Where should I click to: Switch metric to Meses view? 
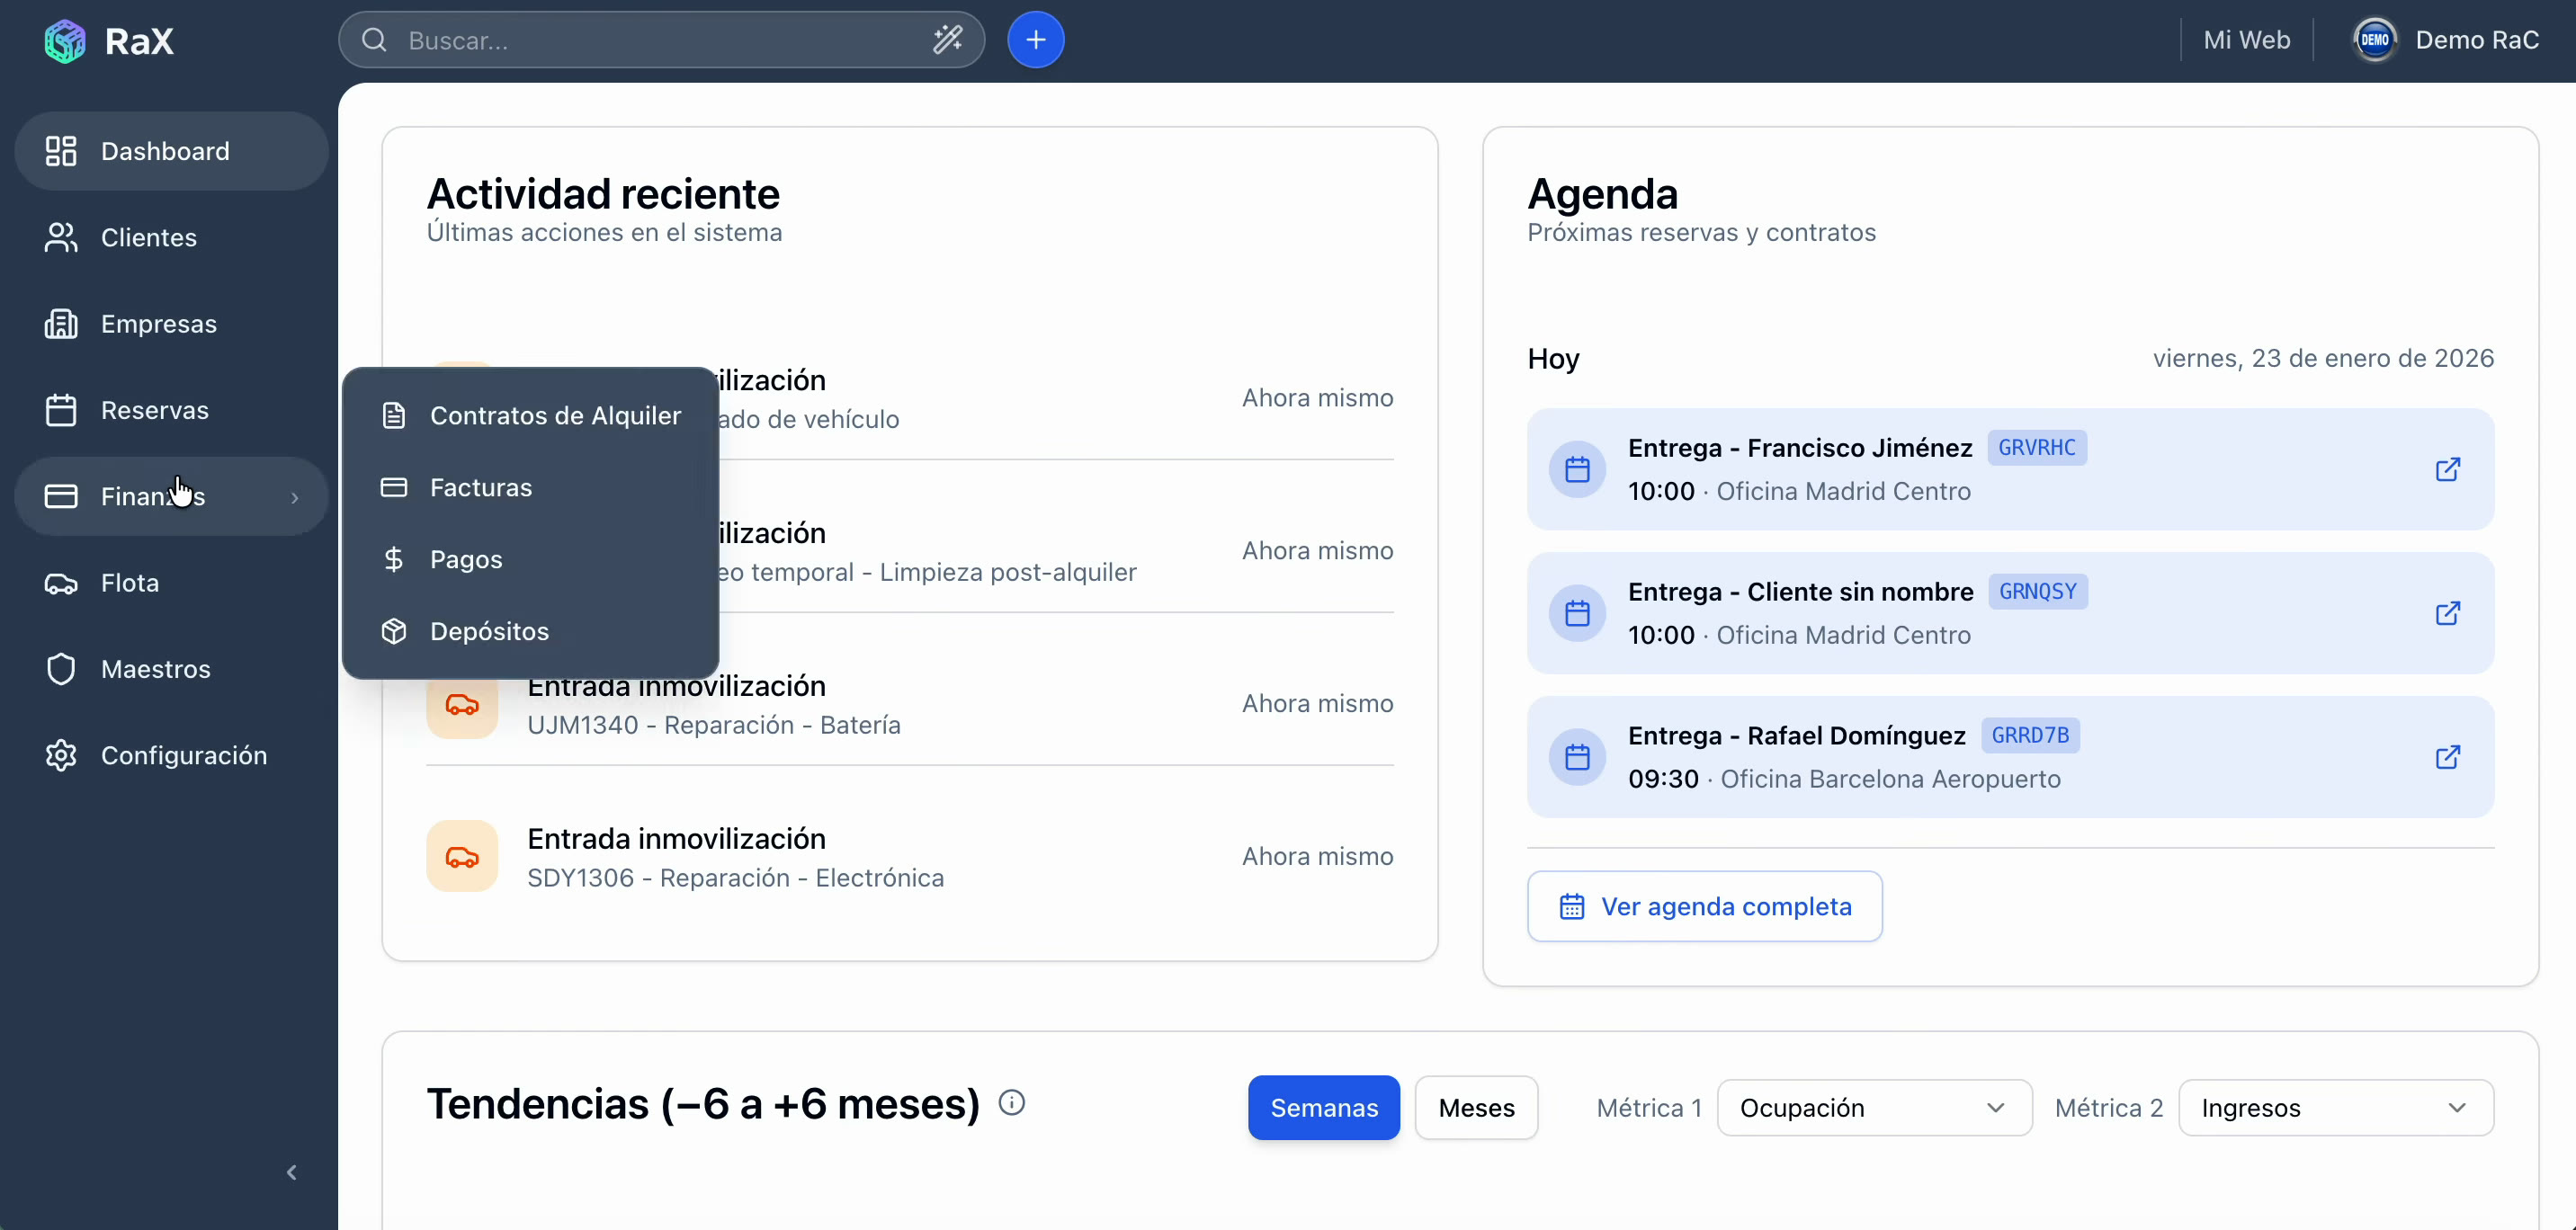(1476, 1107)
